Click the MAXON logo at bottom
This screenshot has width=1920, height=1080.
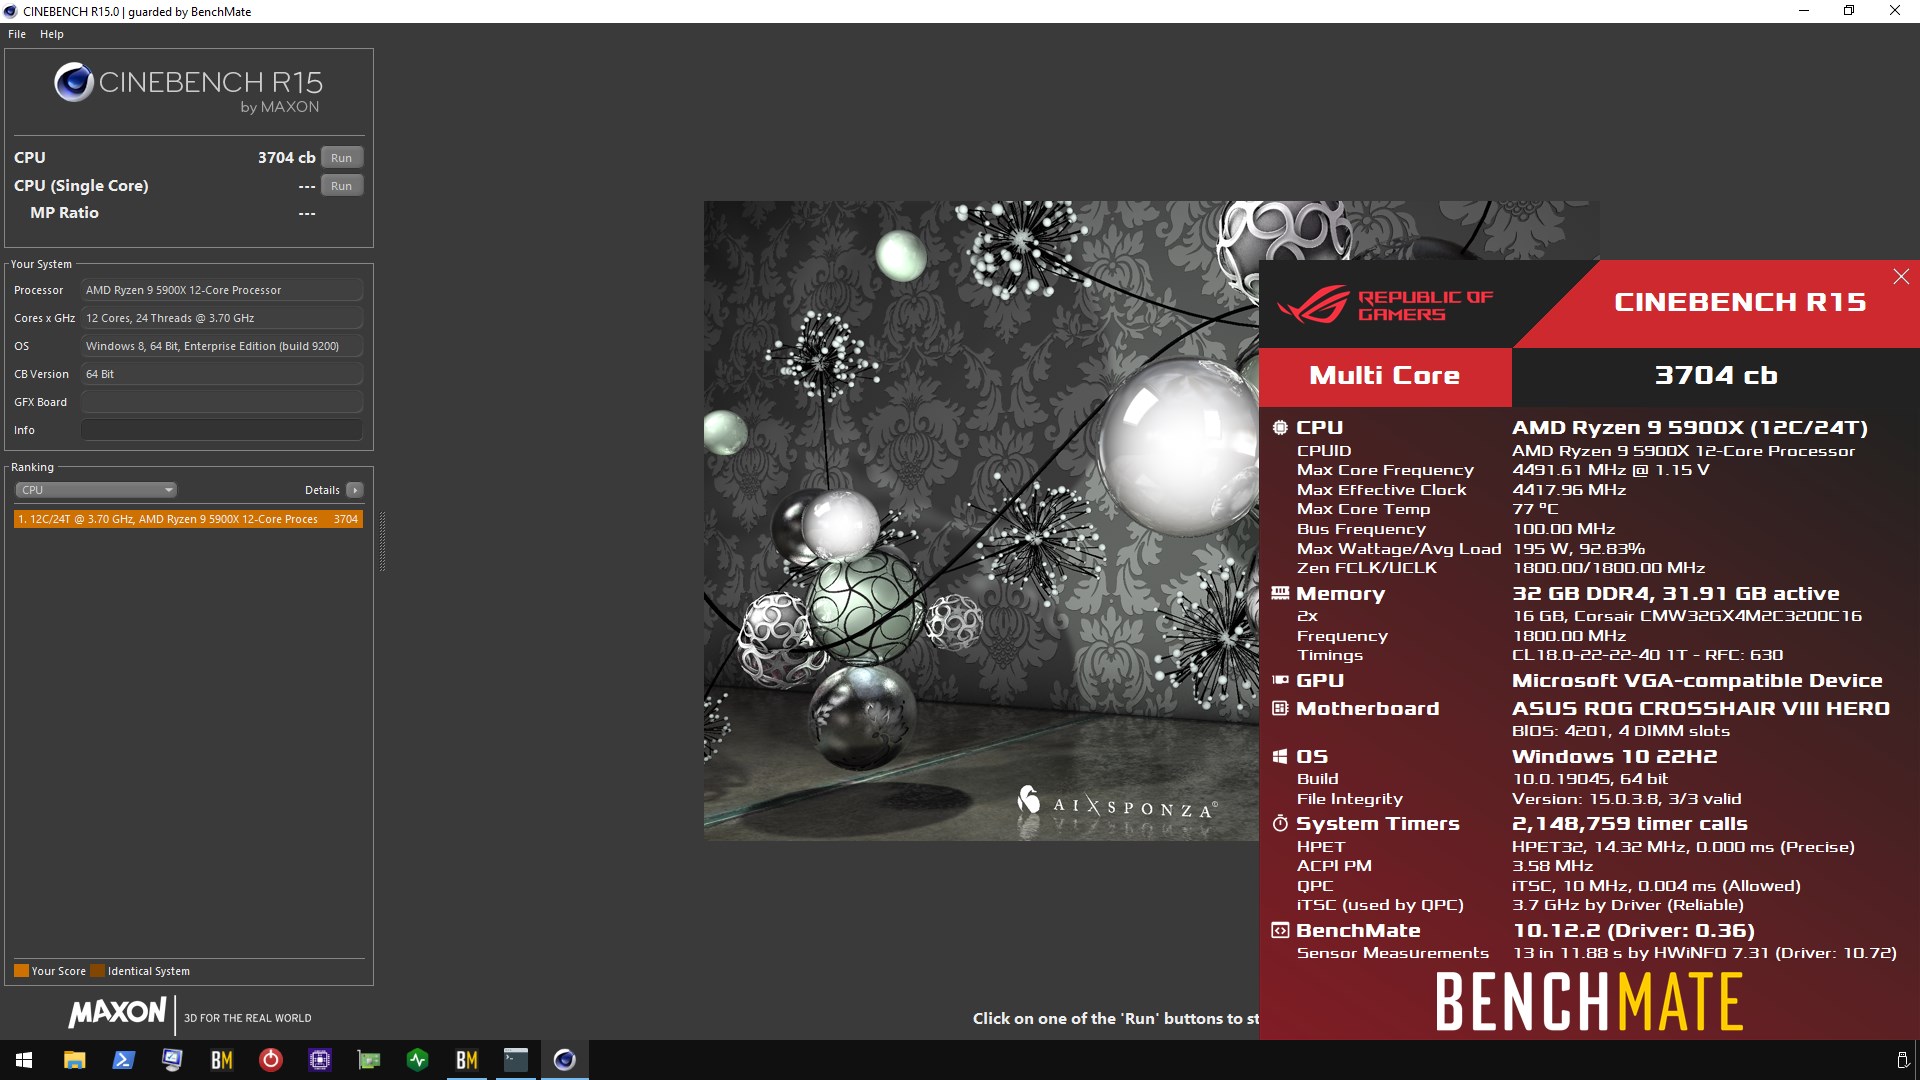pyautogui.click(x=117, y=1013)
